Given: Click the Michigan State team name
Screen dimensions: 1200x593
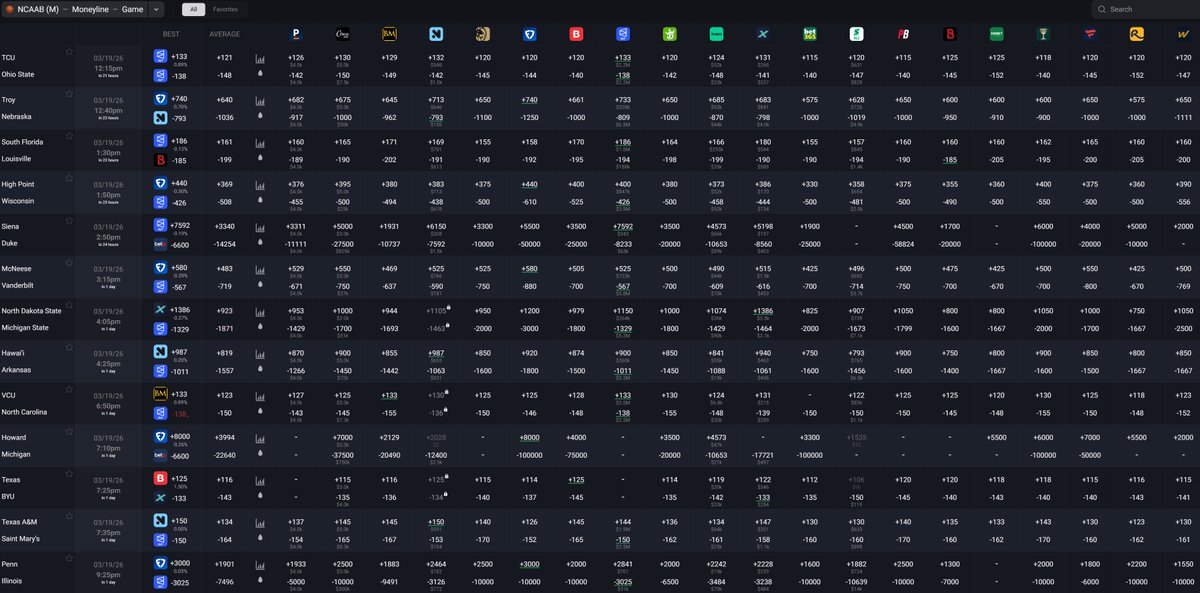Looking at the screenshot, I should [x=24, y=328].
